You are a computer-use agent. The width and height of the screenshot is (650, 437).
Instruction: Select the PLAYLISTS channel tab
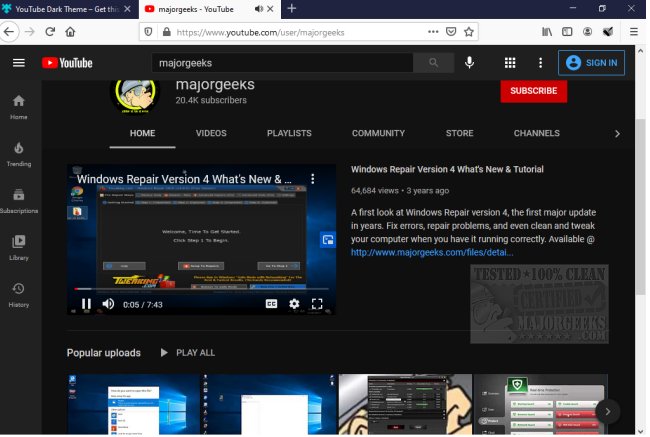point(289,134)
